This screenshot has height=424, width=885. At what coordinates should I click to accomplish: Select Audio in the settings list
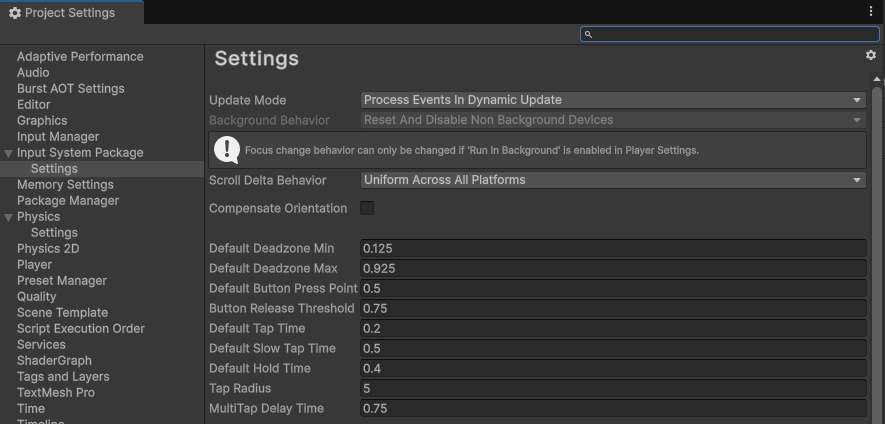coord(33,72)
